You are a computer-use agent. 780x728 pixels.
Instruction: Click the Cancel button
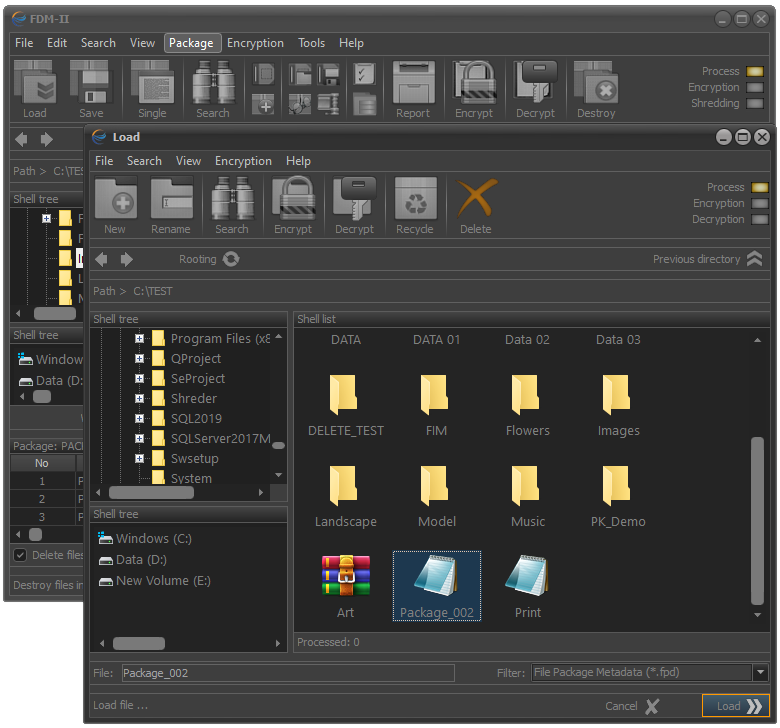pos(631,706)
